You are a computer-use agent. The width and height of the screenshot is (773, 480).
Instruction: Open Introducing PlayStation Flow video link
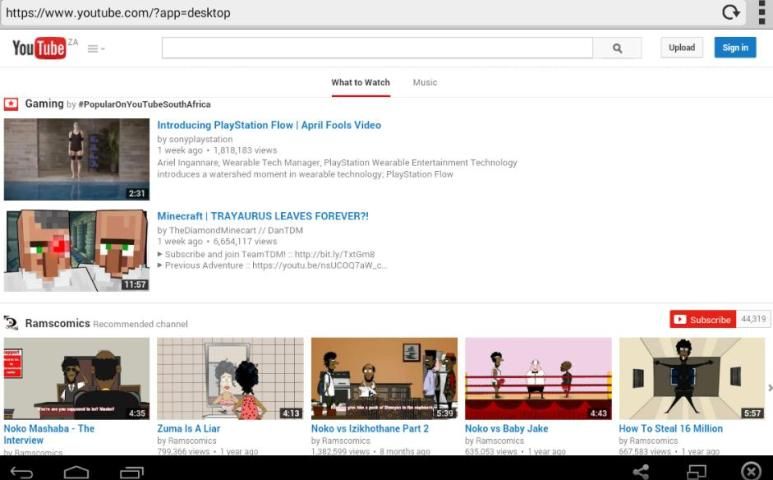point(269,125)
